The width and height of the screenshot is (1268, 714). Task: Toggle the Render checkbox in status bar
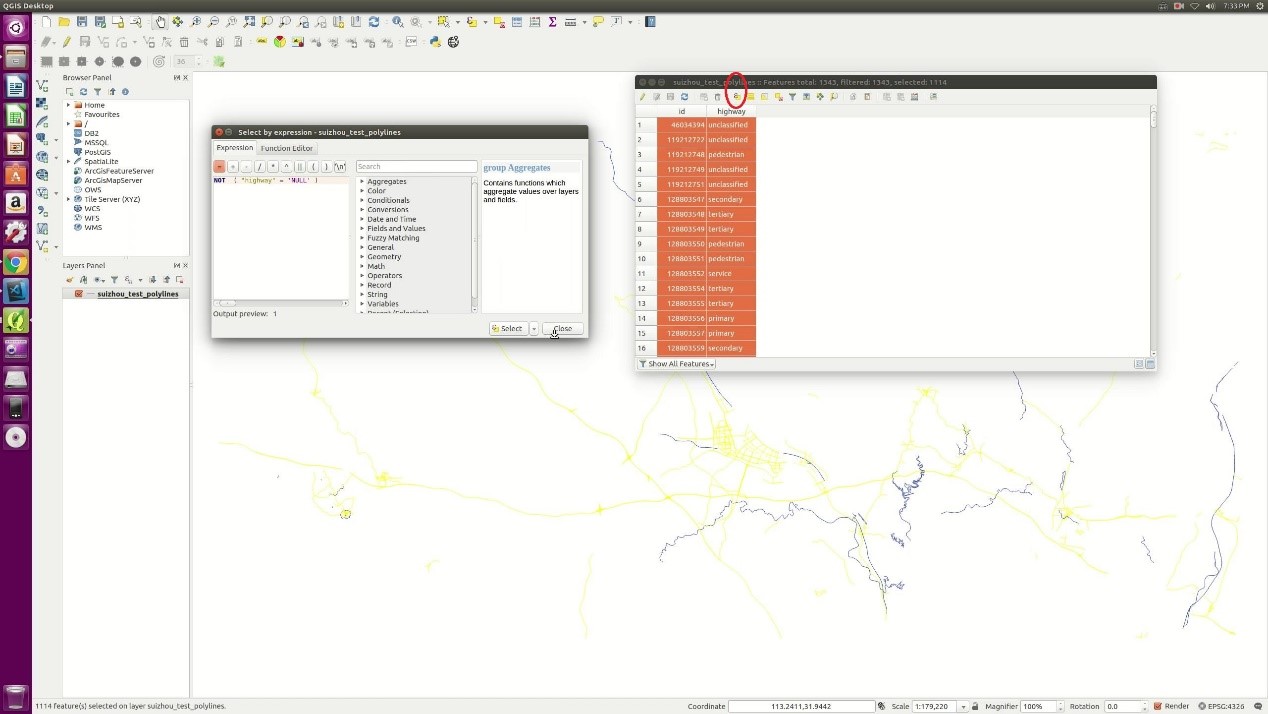(x=1158, y=706)
